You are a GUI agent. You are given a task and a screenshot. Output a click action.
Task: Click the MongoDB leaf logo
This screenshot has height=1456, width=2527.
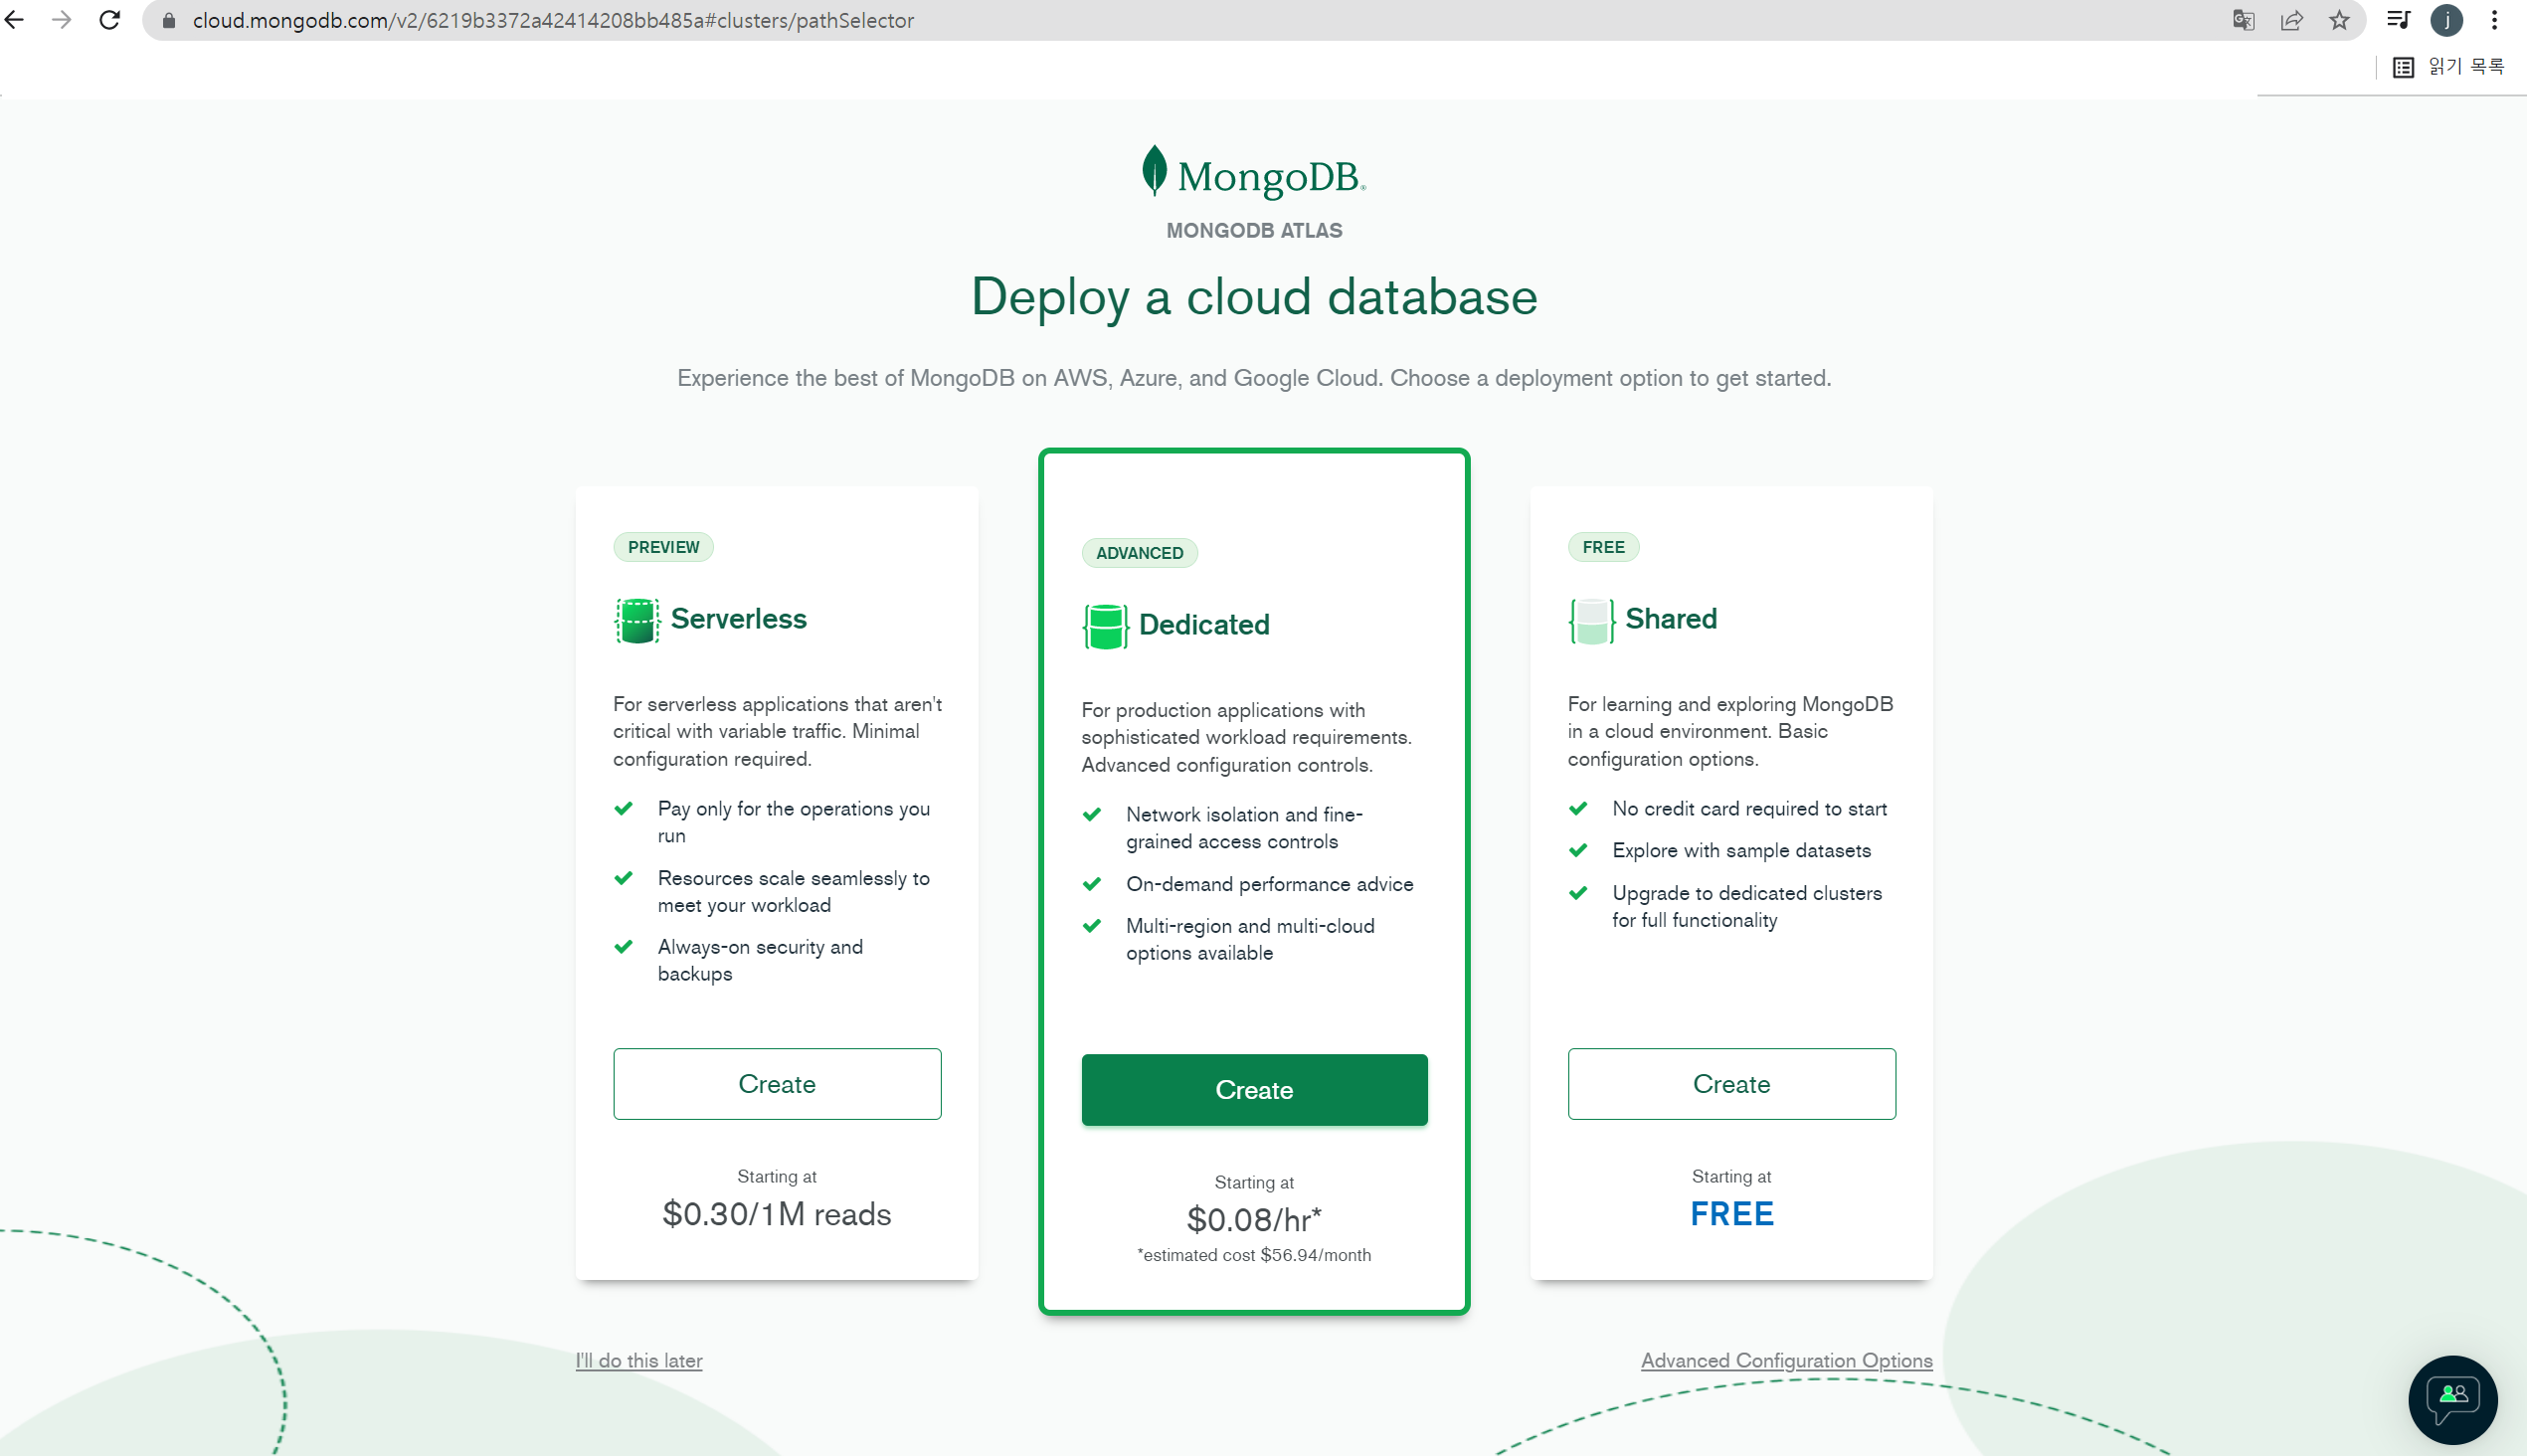[1154, 171]
